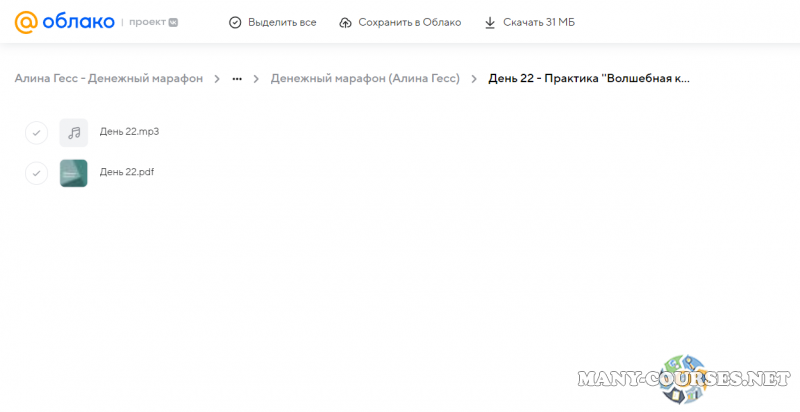The width and height of the screenshot is (800, 412).
Task: Click chevron after 'Алина Гесс - Денежный марафон'
Action: pyautogui.click(x=216, y=78)
